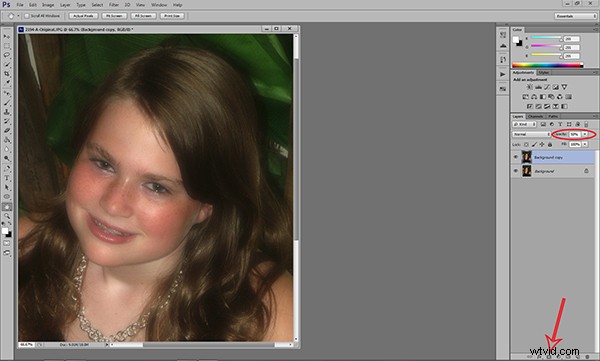Open the document status bar arrow menu

[107, 345]
